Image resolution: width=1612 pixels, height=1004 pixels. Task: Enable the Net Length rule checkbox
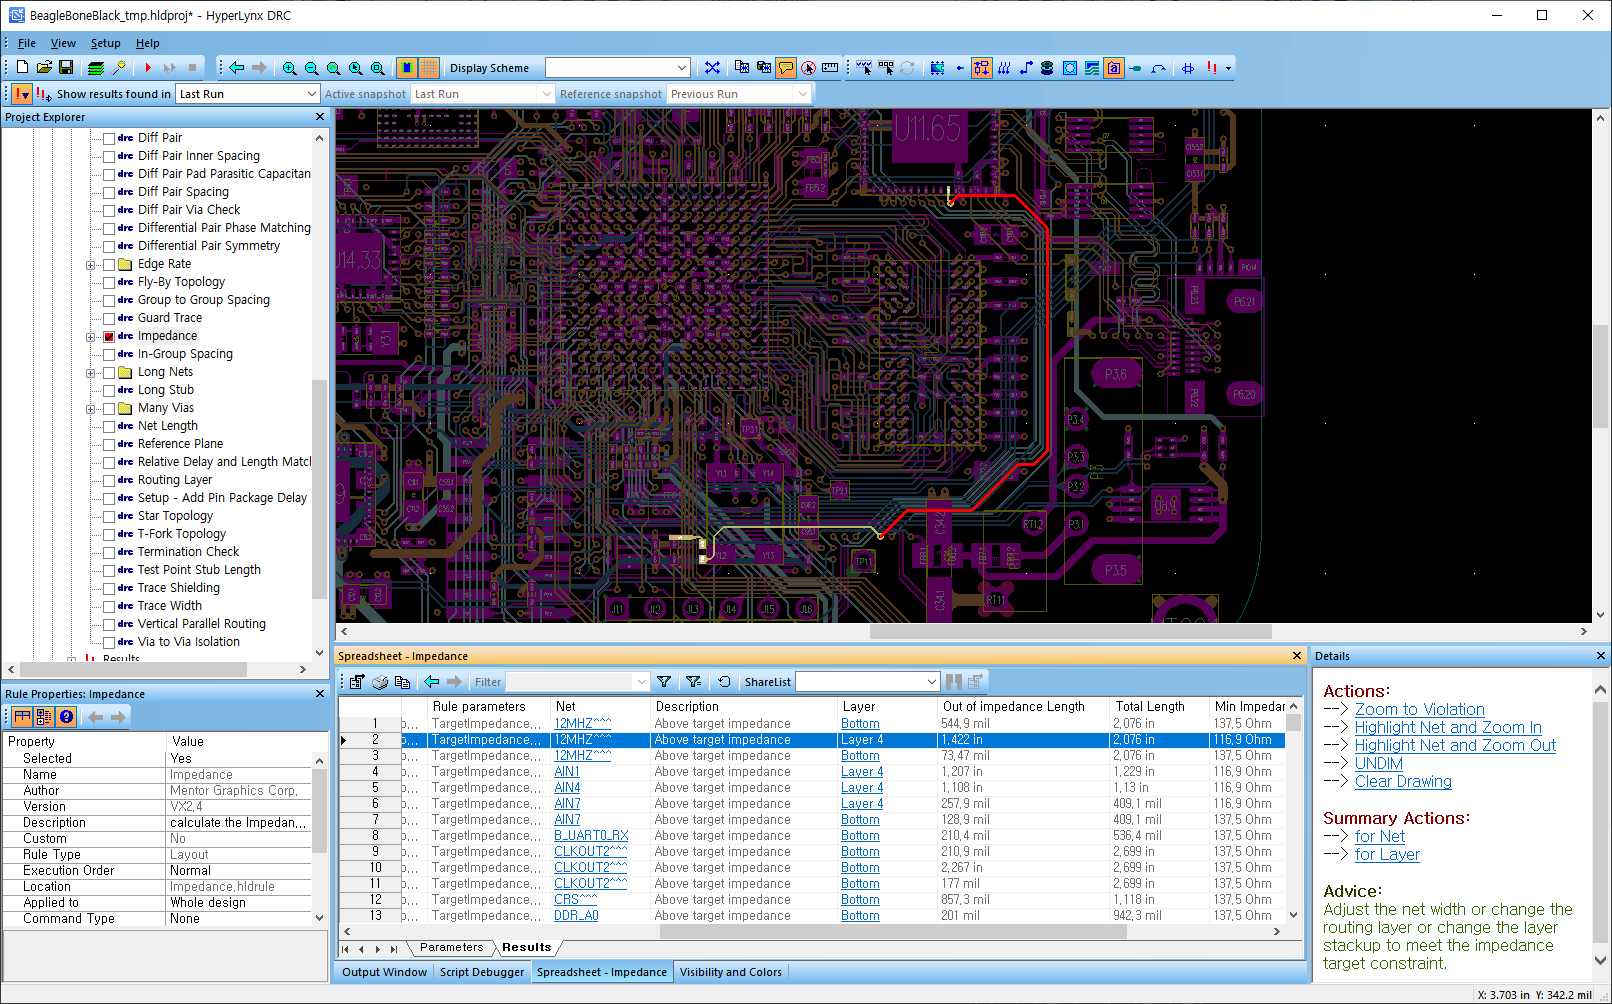[x=109, y=427]
